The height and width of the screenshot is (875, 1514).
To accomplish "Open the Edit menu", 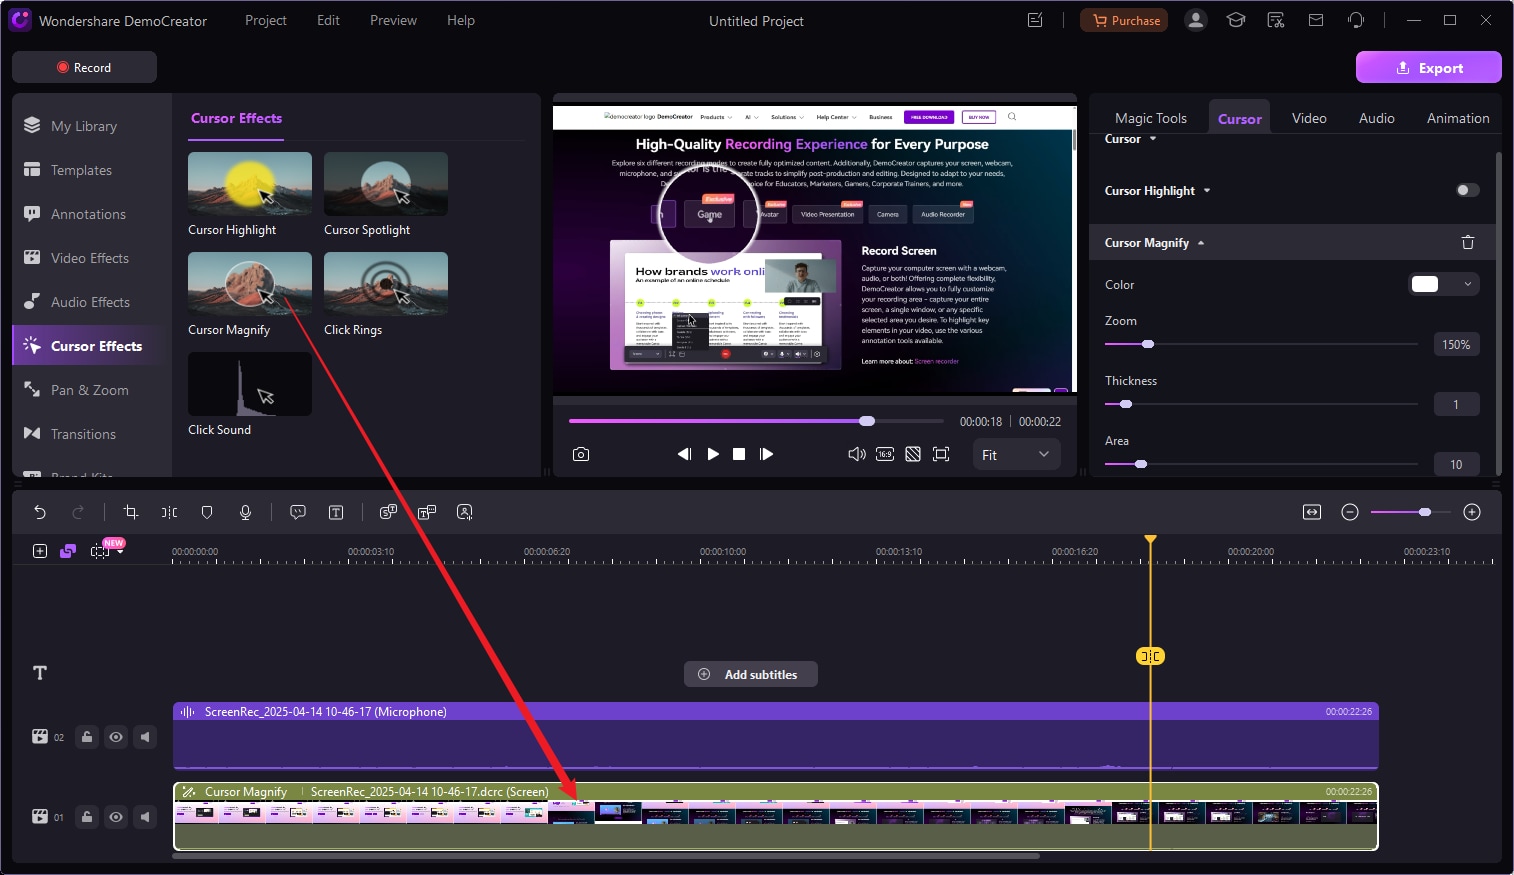I will click(x=328, y=20).
